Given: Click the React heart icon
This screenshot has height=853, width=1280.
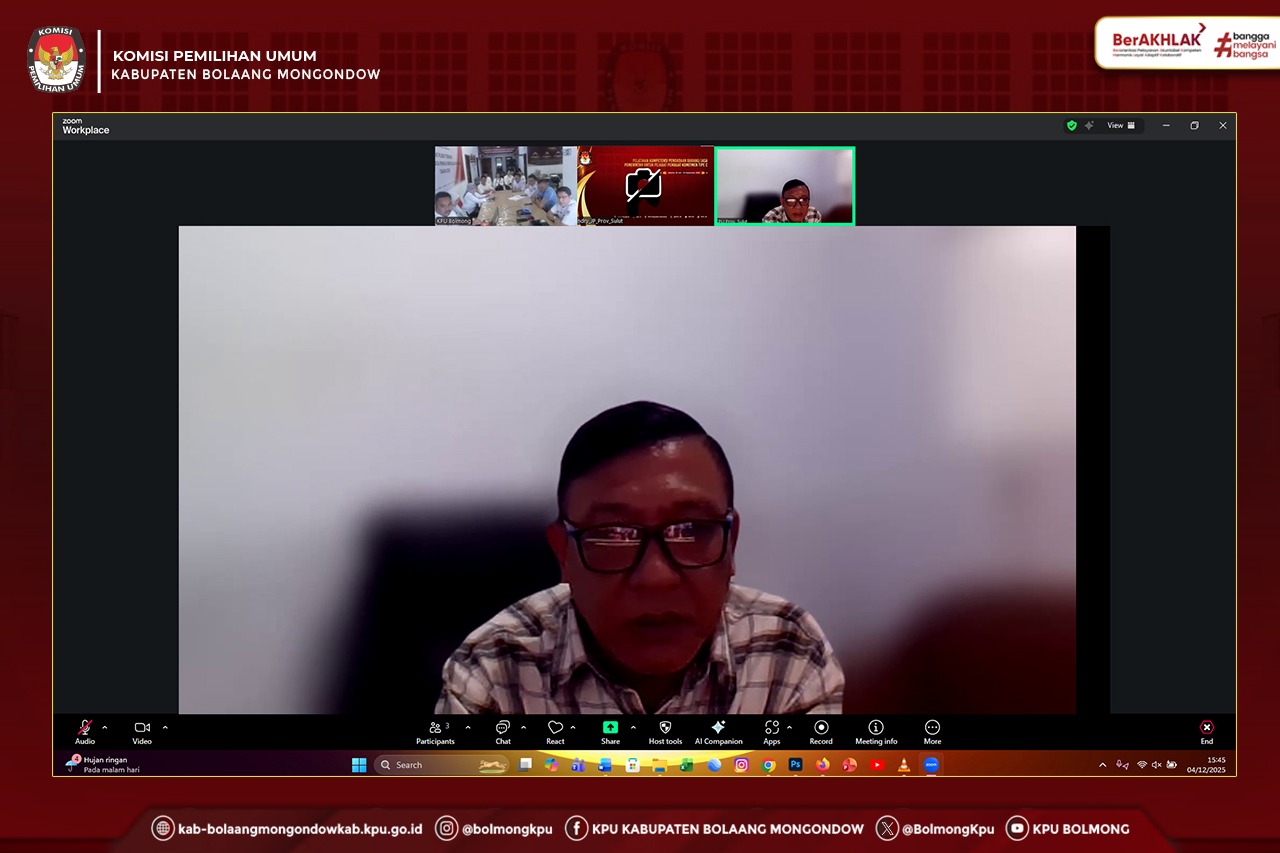Looking at the screenshot, I should (555, 729).
